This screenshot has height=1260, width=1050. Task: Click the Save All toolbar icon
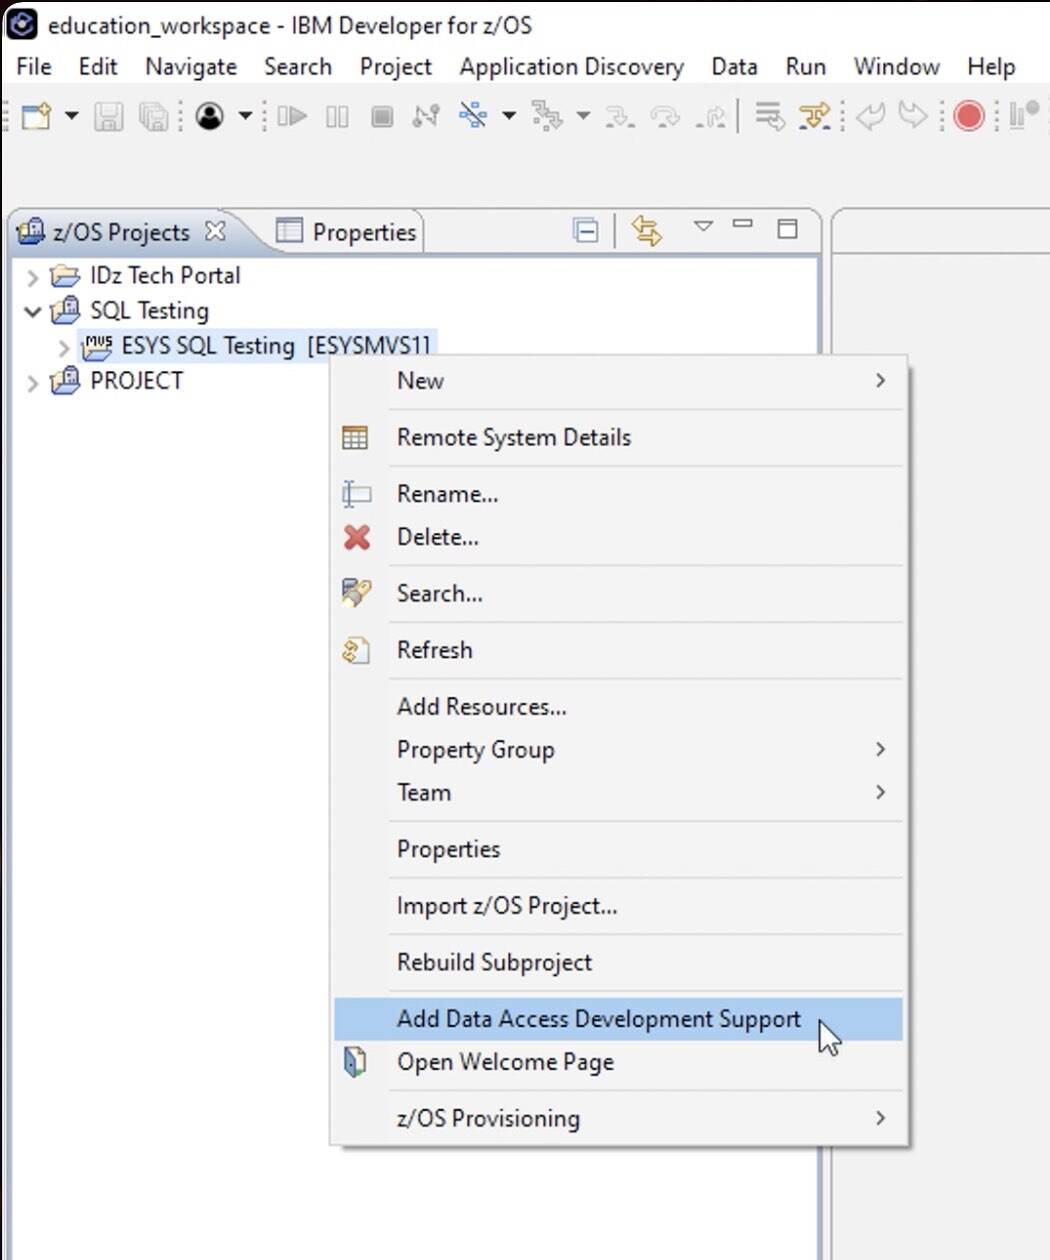pos(153,116)
